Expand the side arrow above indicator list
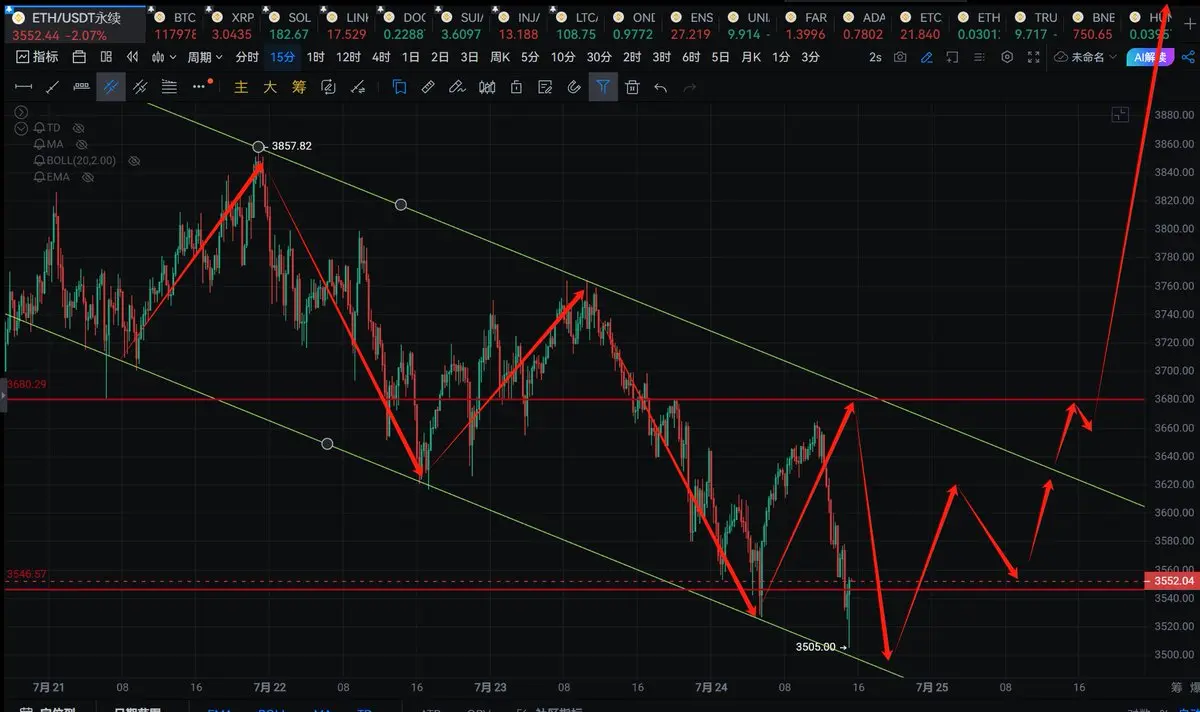This screenshot has width=1200, height=712. 21,112
